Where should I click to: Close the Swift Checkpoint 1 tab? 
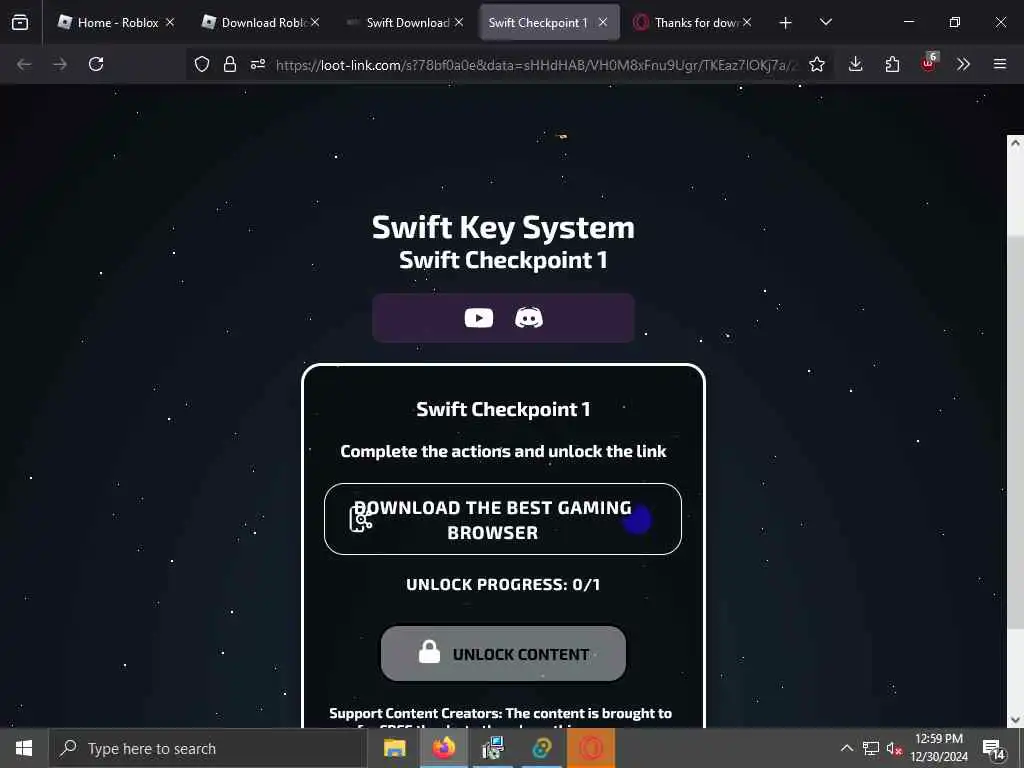(x=603, y=22)
